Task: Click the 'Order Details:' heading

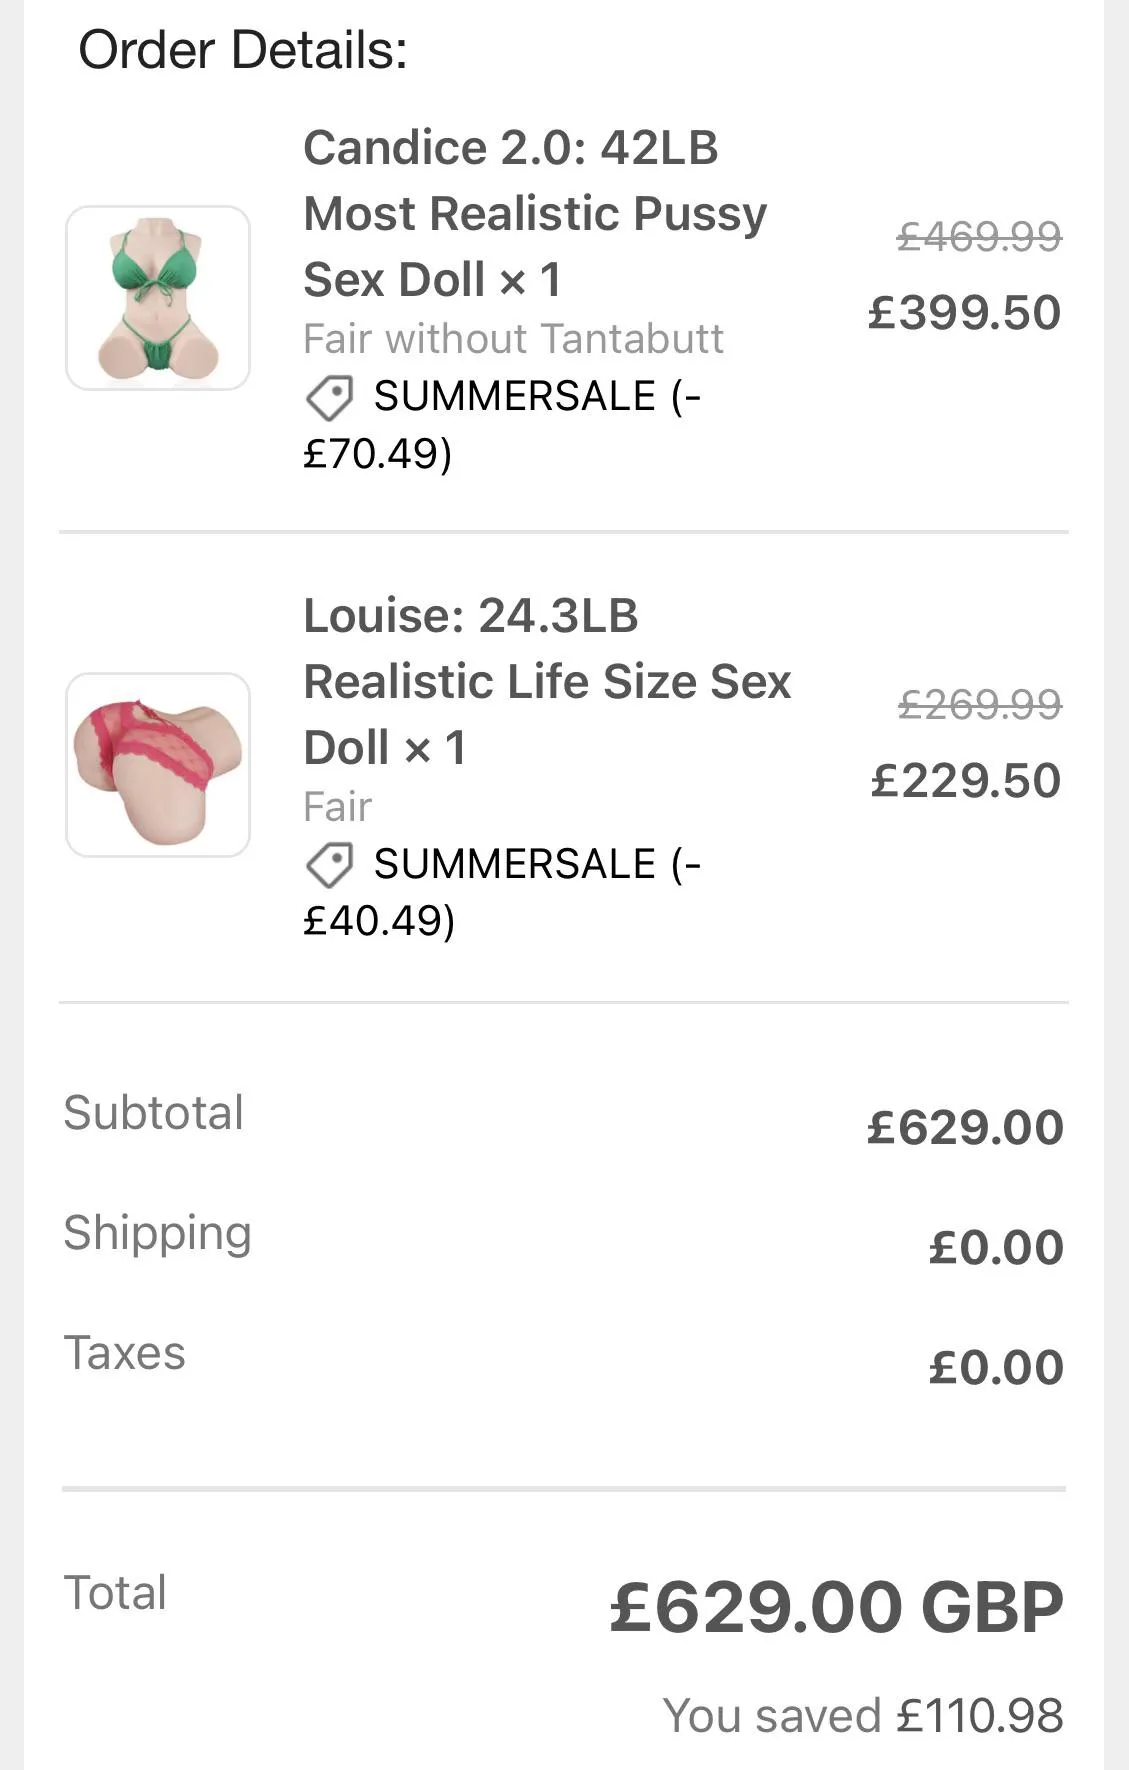Action: (243, 50)
